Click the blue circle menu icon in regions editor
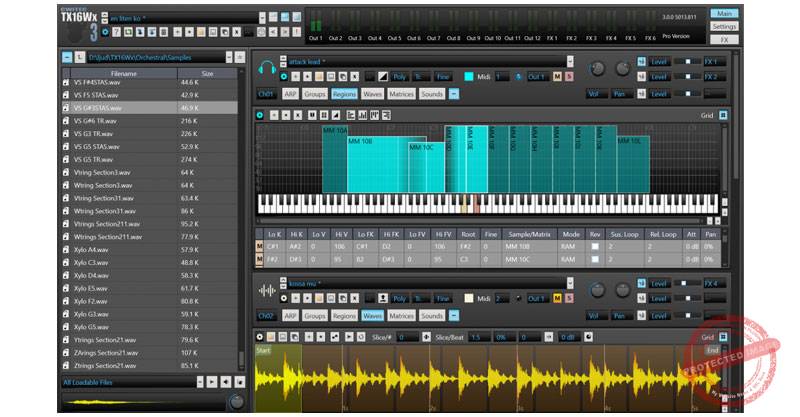 point(260,115)
